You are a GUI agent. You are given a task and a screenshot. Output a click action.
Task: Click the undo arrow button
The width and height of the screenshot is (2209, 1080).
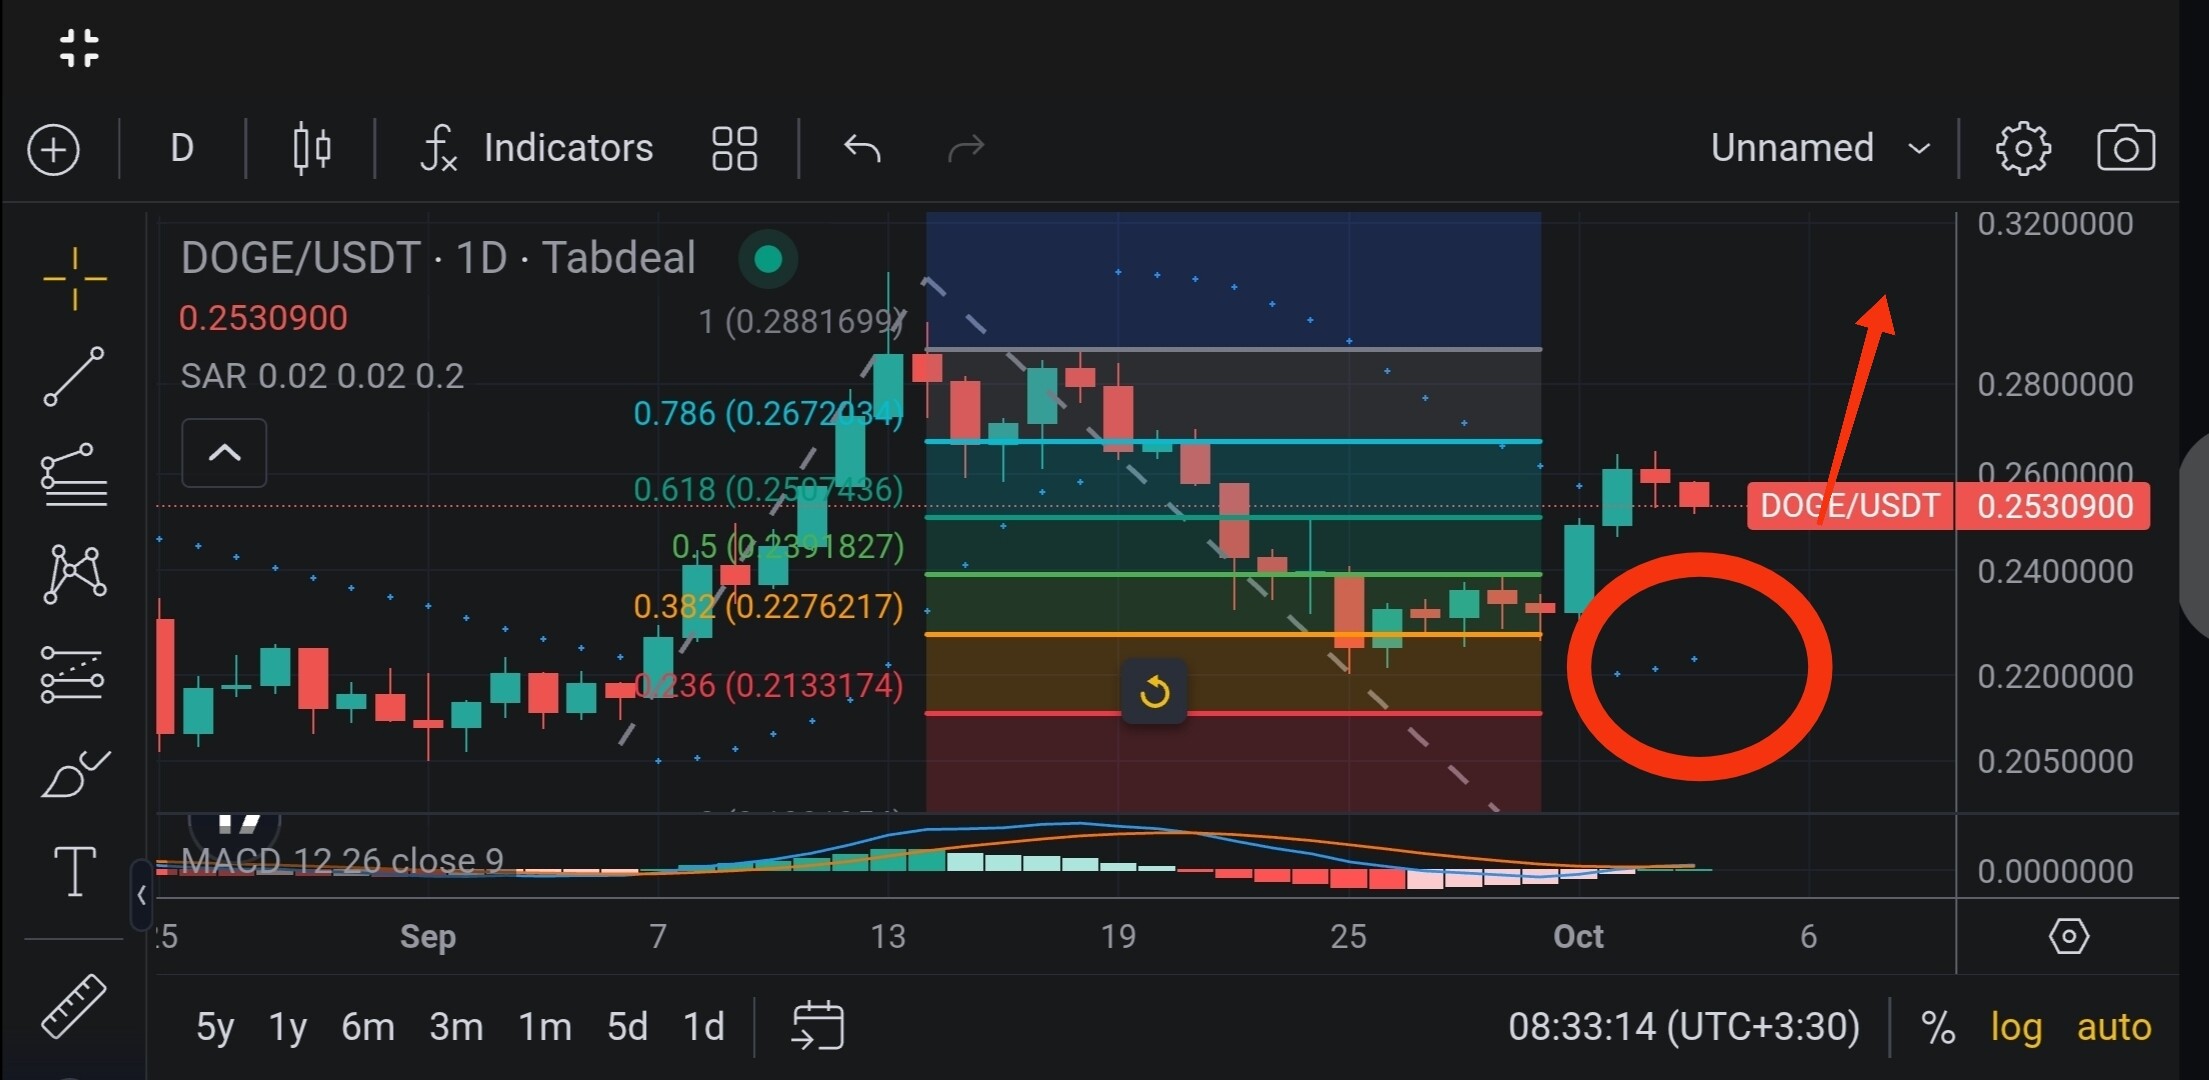tap(862, 149)
